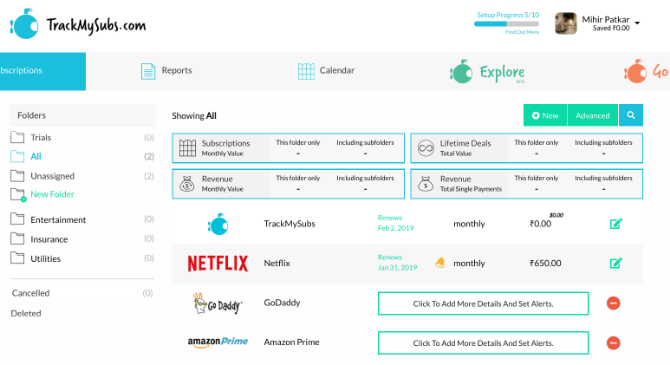Click the user profile avatar

(x=566, y=23)
